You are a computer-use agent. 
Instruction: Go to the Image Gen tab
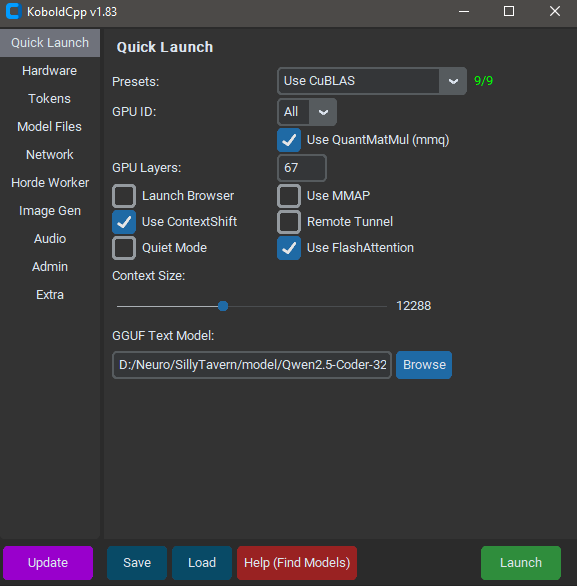coord(50,211)
